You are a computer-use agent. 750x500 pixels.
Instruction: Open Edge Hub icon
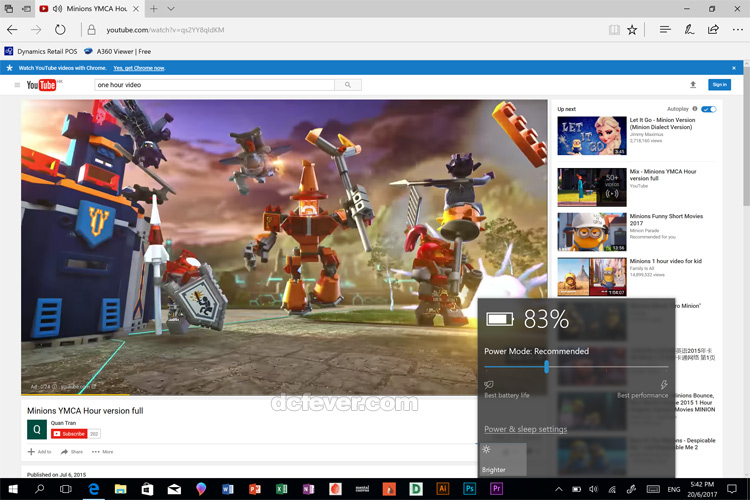(665, 30)
